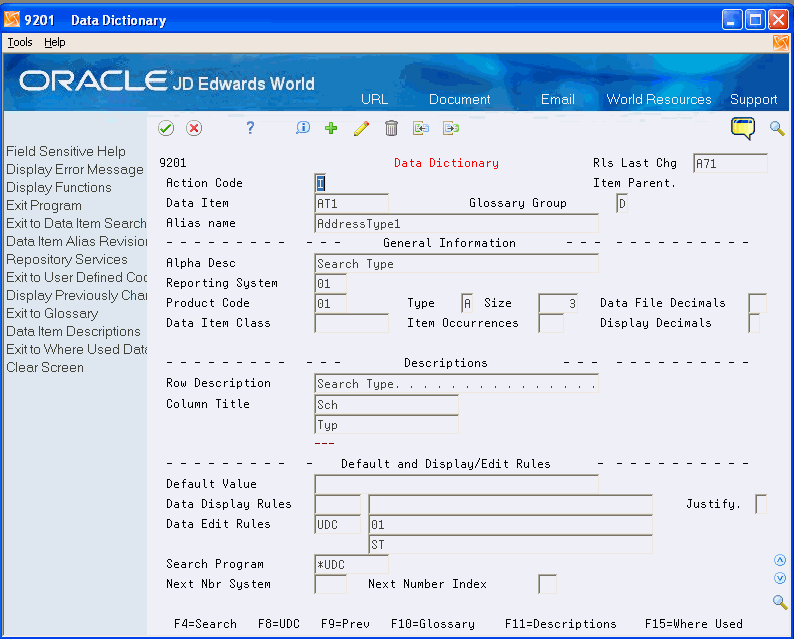Click the top-right magnifier search icon
Image resolution: width=794 pixels, height=639 pixels.
(x=777, y=128)
